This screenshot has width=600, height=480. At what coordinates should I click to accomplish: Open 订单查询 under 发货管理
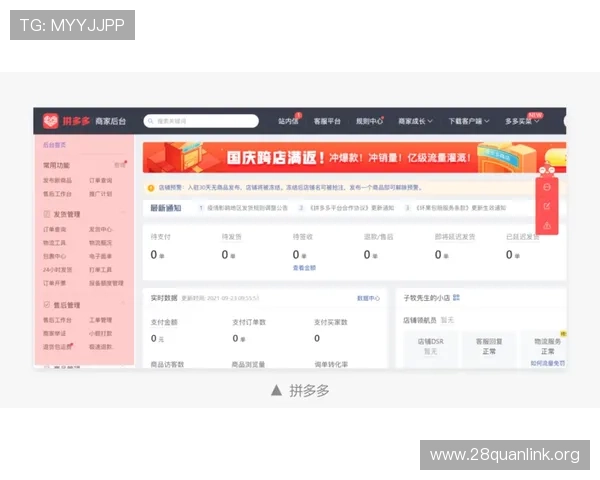pyautogui.click(x=54, y=229)
